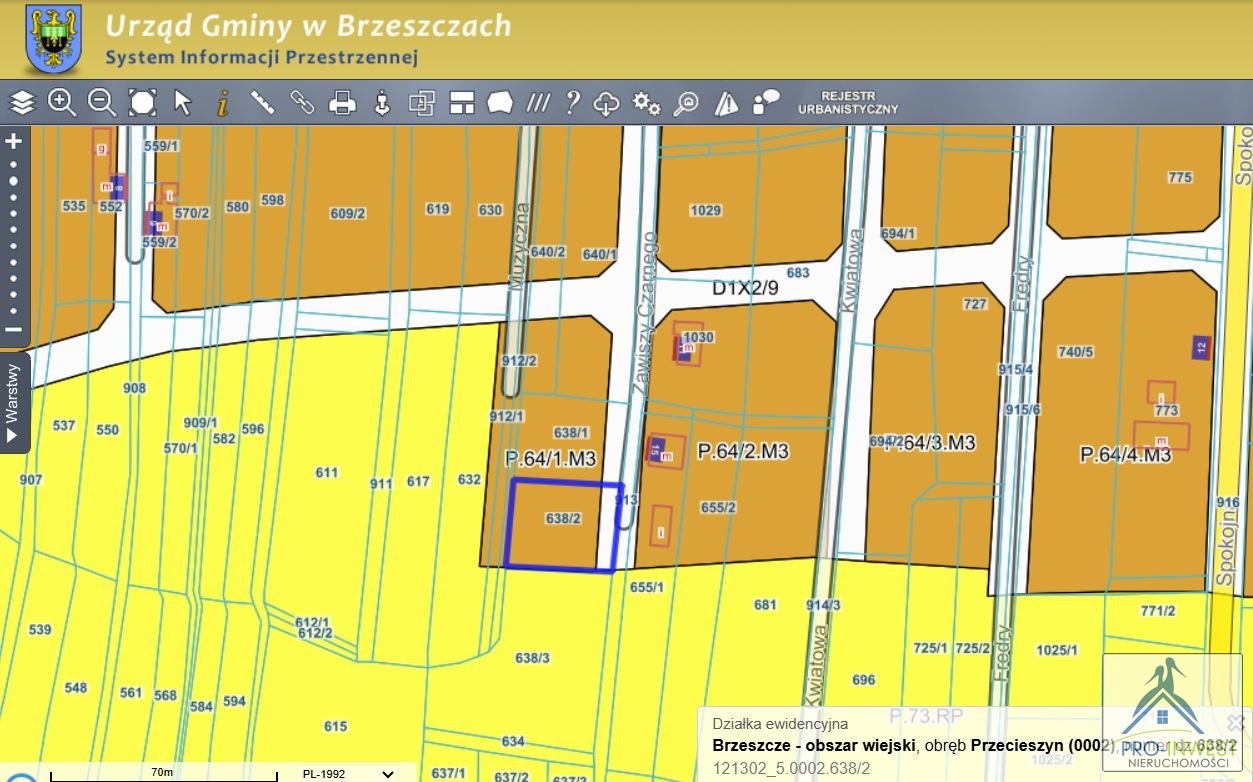Viewport: 1253px width, 782px height.
Task: Click zone label P.64/4.M3
Action: [1125, 455]
